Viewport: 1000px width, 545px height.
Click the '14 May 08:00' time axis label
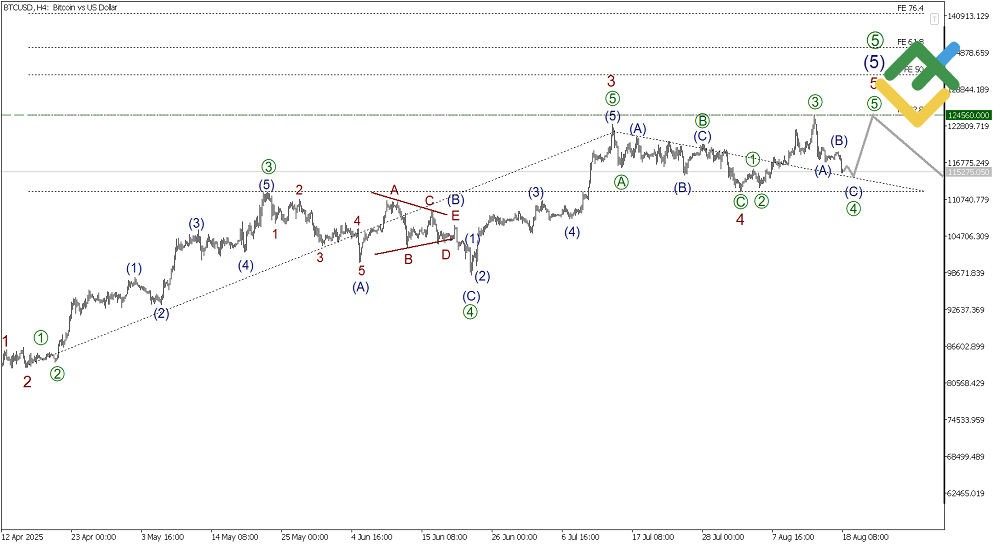click(235, 537)
